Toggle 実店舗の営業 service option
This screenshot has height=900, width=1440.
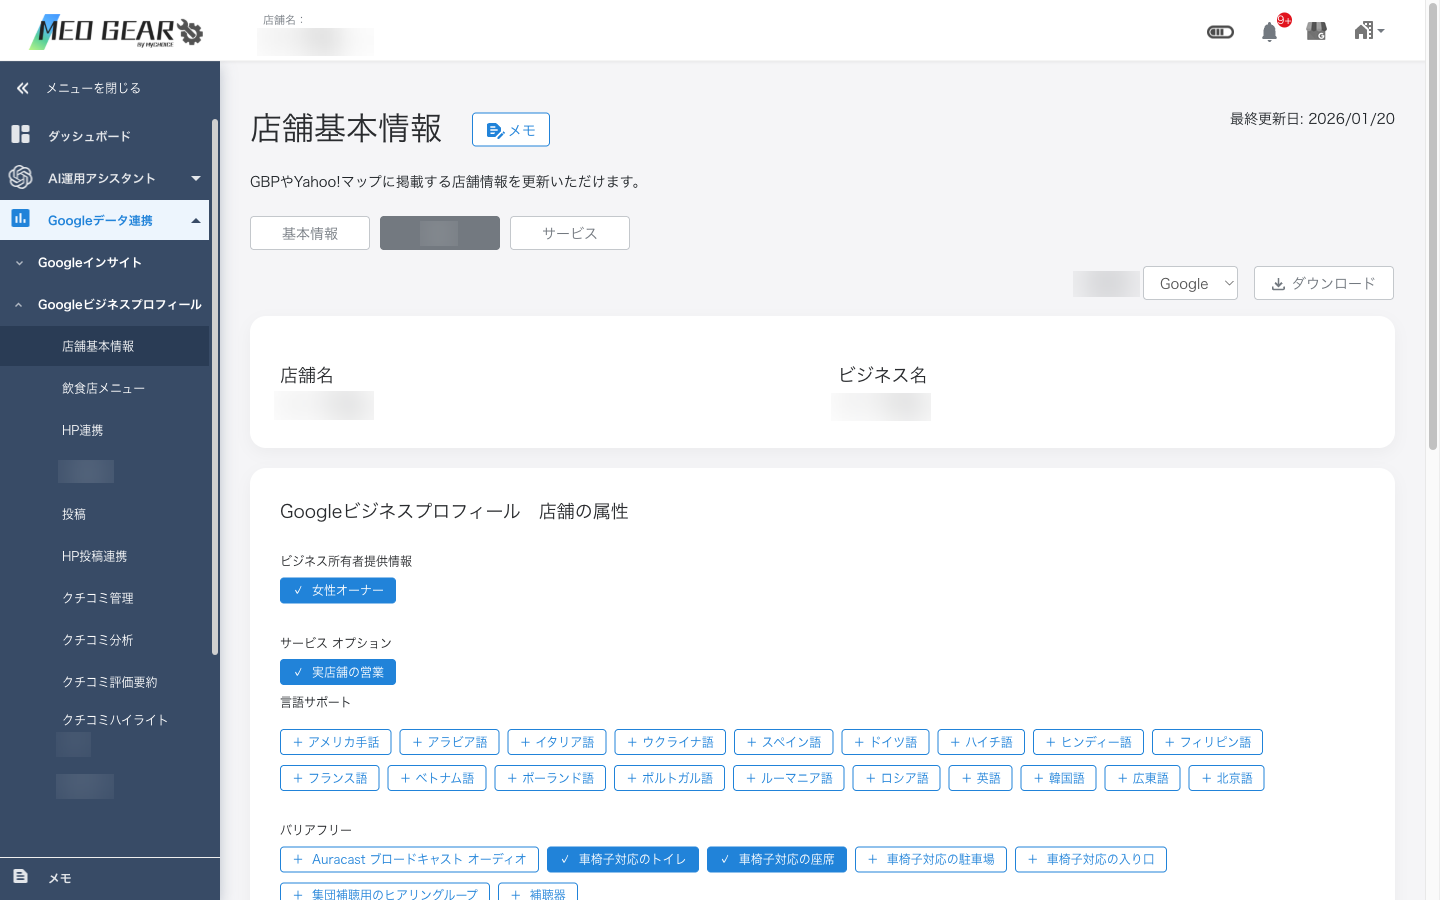coord(338,672)
